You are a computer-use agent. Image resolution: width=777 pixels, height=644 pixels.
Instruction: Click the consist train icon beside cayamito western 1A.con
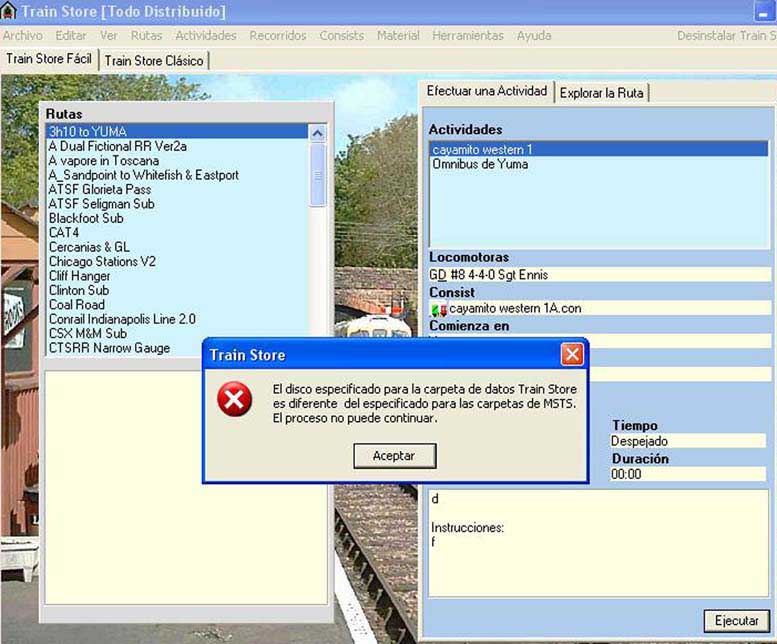[439, 309]
